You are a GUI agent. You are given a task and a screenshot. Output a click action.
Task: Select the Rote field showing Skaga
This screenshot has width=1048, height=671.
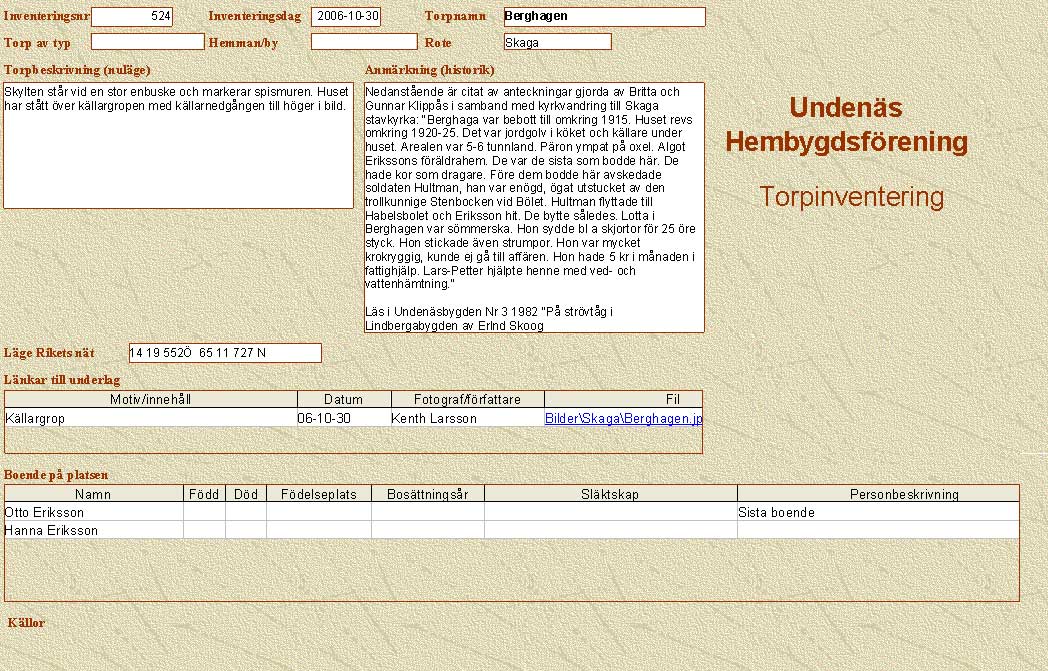557,42
